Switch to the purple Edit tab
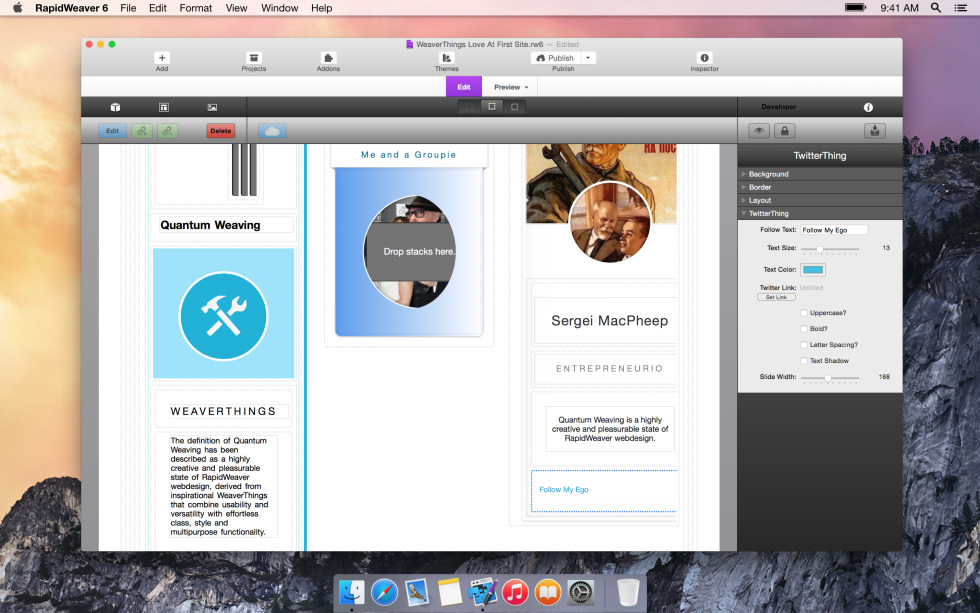980x613 pixels. click(x=464, y=87)
